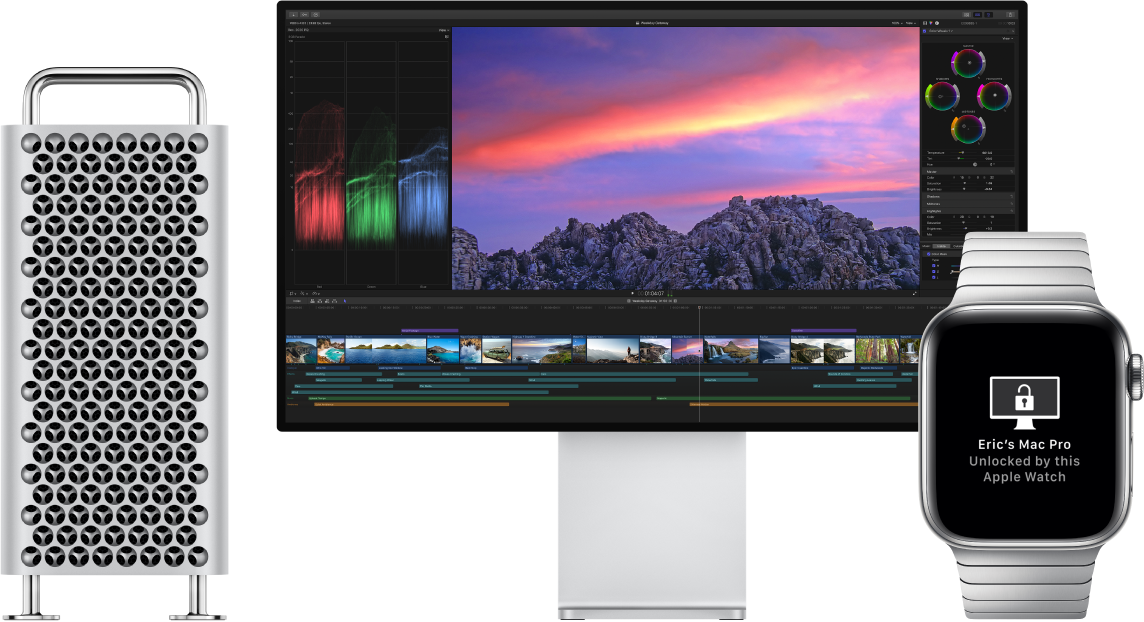1144x622 pixels.
Task: Switch to the Video inspector icon
Action: click(925, 23)
